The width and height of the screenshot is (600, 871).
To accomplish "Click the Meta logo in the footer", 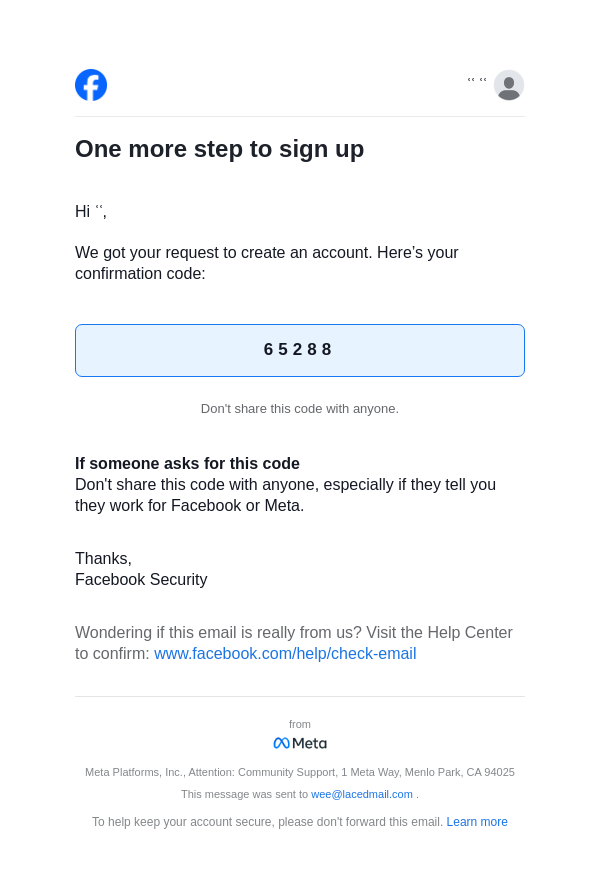I will click(300, 743).
